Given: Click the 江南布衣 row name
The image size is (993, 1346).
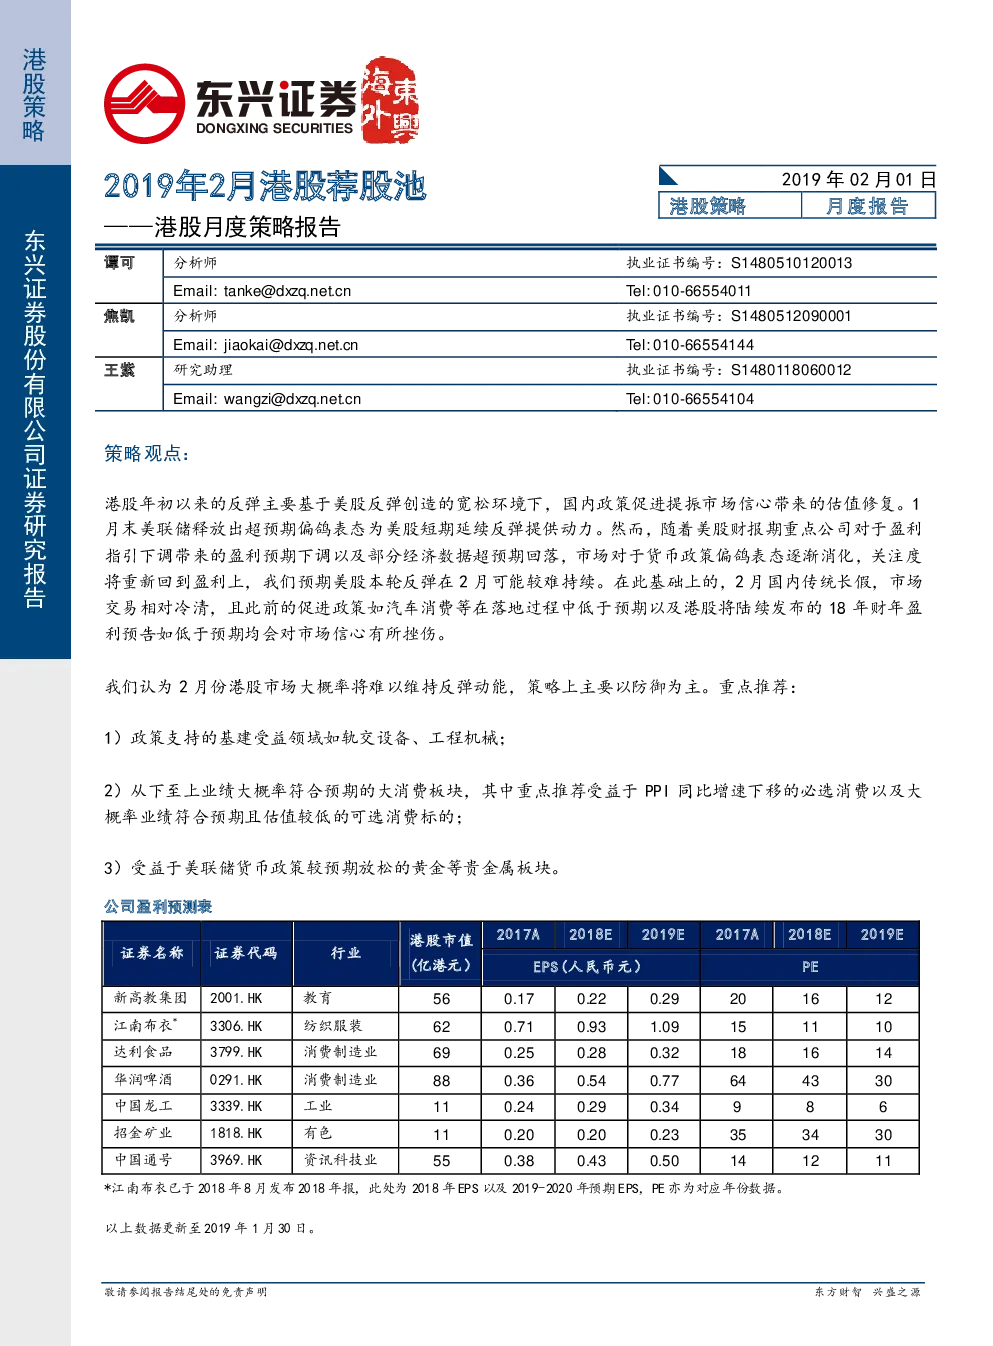Looking at the screenshot, I should (145, 1026).
